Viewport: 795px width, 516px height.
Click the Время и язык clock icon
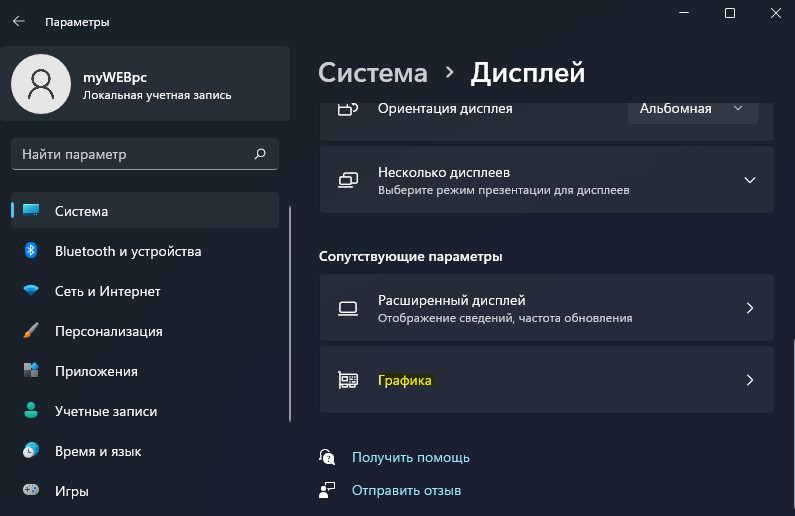[31, 450]
